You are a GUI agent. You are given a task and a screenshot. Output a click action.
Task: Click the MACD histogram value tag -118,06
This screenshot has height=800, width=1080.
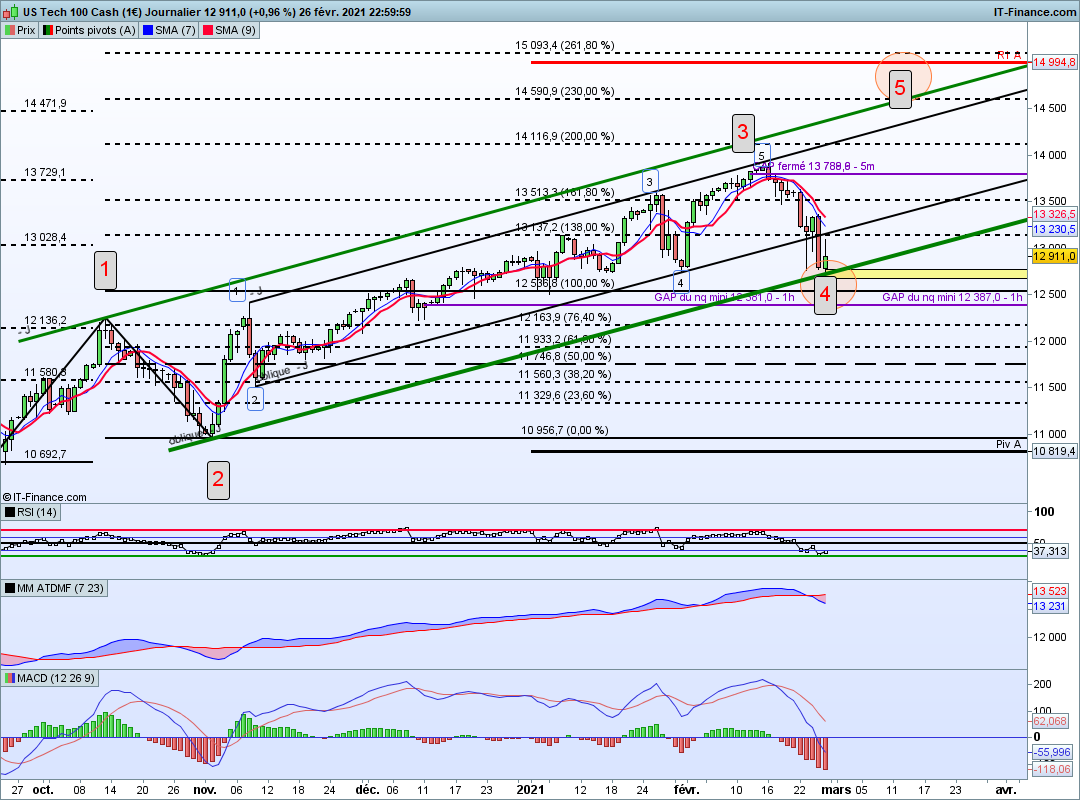coord(1052,769)
